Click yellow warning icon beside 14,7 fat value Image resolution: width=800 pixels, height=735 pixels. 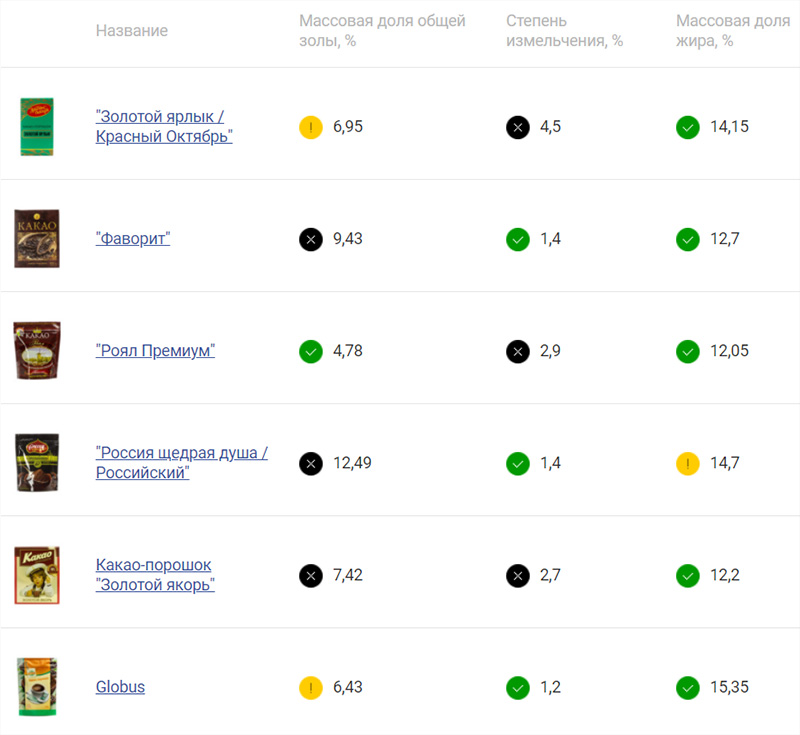[x=688, y=463]
